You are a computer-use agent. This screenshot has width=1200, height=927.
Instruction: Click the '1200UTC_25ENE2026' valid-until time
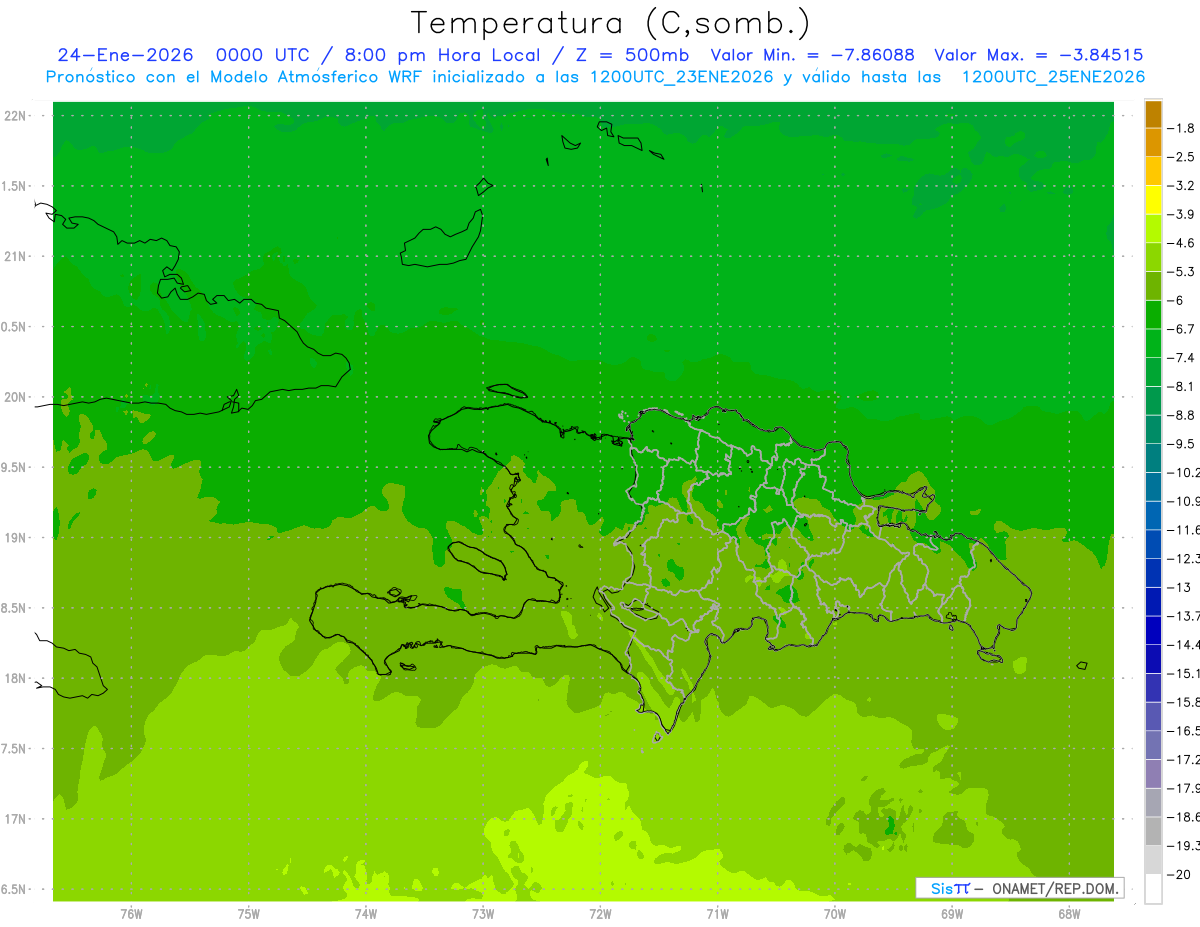point(1053,76)
